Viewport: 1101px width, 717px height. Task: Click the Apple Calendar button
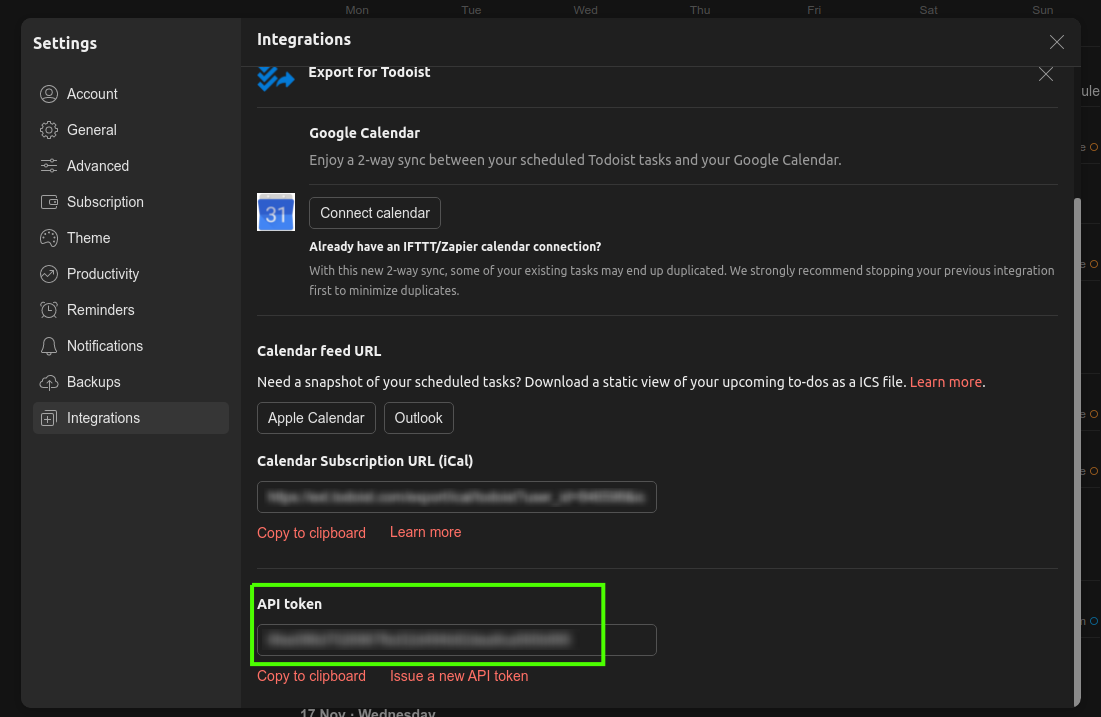point(316,418)
